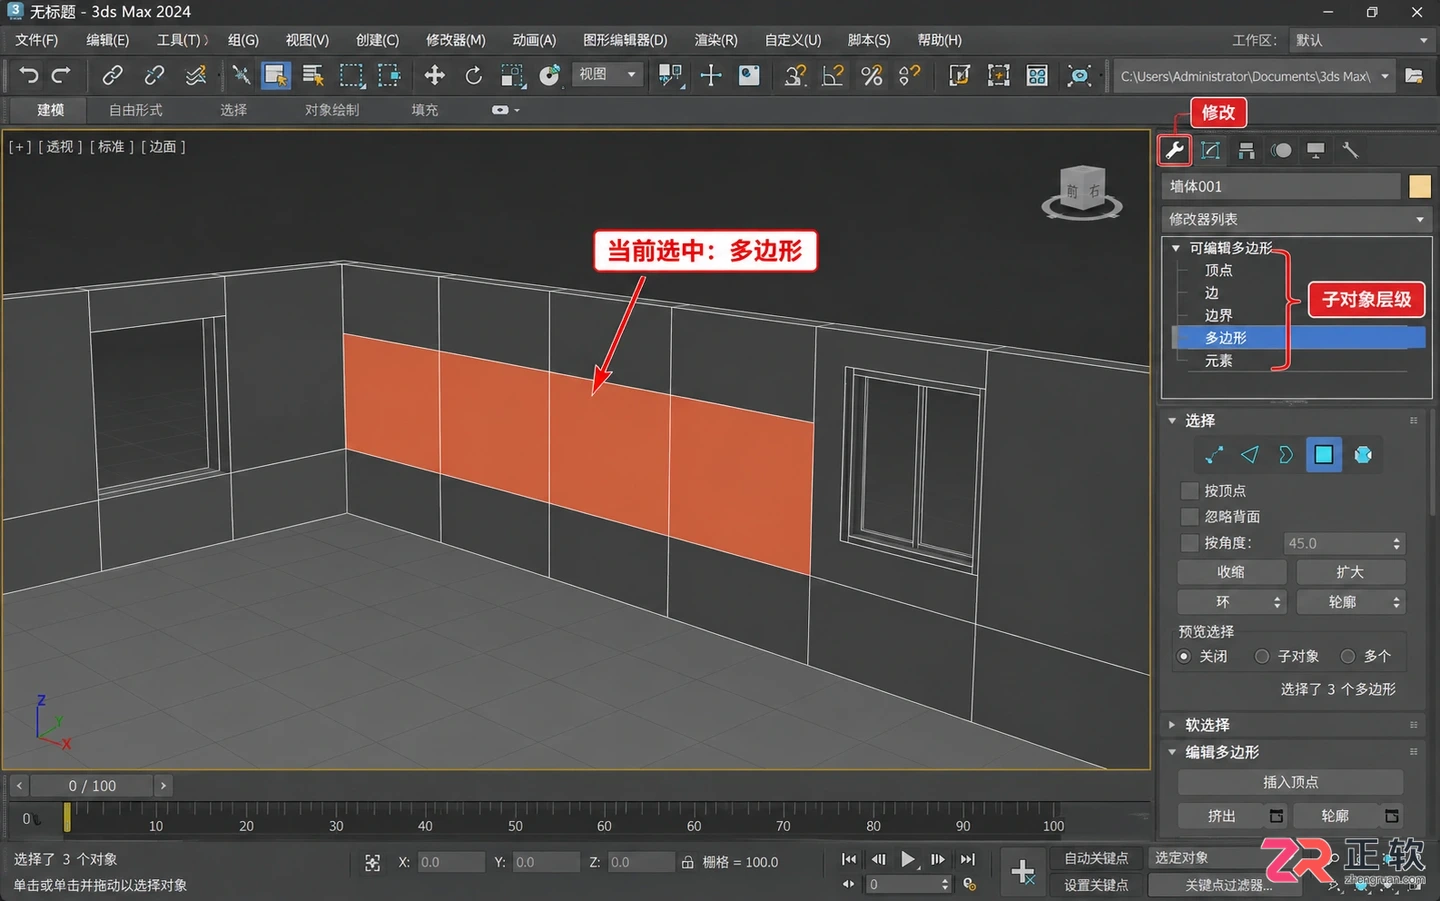Activate the Select and Rotate tool
Image resolution: width=1440 pixels, height=901 pixels.
[x=473, y=75]
